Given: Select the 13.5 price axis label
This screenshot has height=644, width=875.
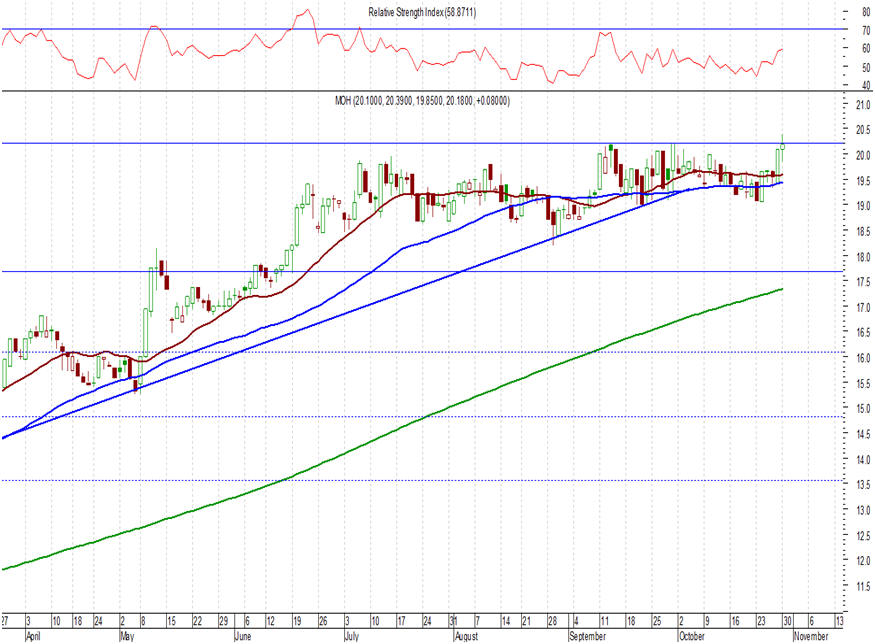Looking at the screenshot, I should point(863,485).
